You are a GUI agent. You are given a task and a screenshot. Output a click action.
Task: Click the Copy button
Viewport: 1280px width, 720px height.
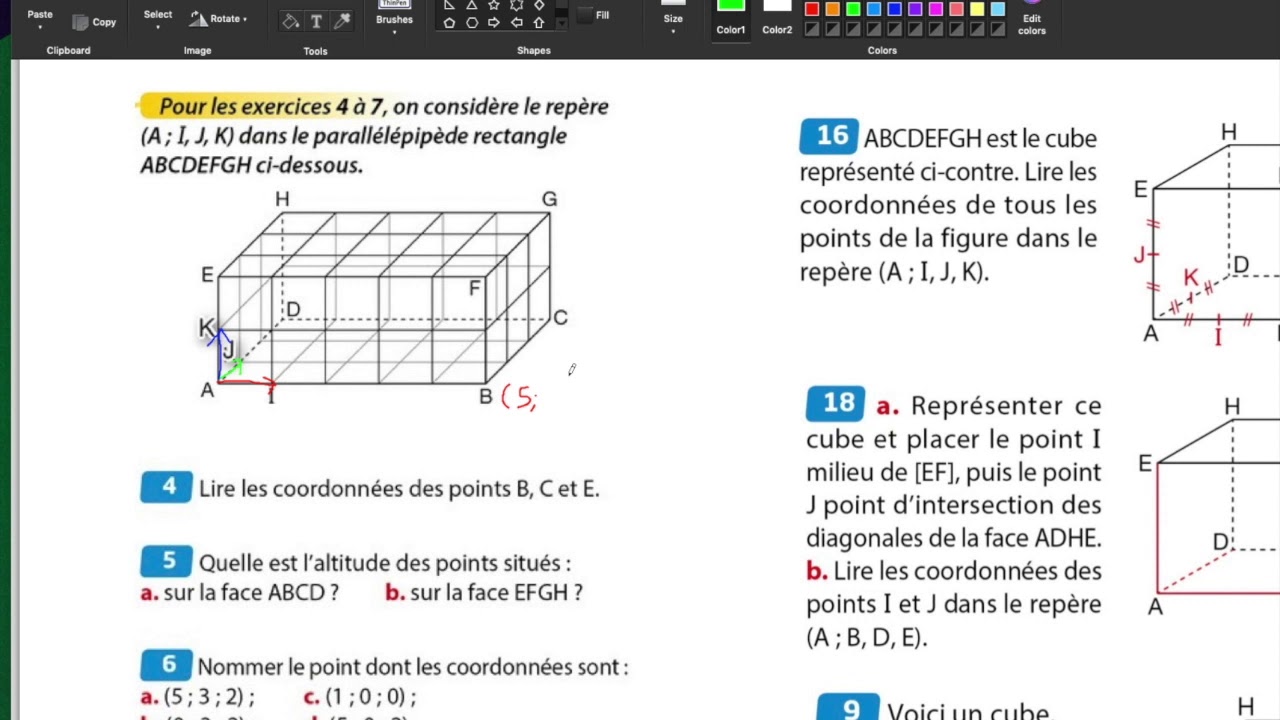pyautogui.click(x=94, y=22)
